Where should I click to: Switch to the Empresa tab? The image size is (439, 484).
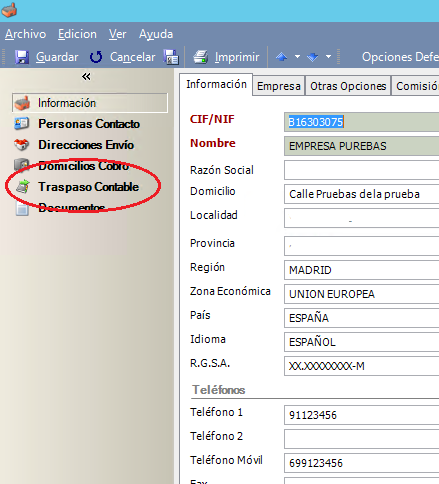[x=279, y=86]
